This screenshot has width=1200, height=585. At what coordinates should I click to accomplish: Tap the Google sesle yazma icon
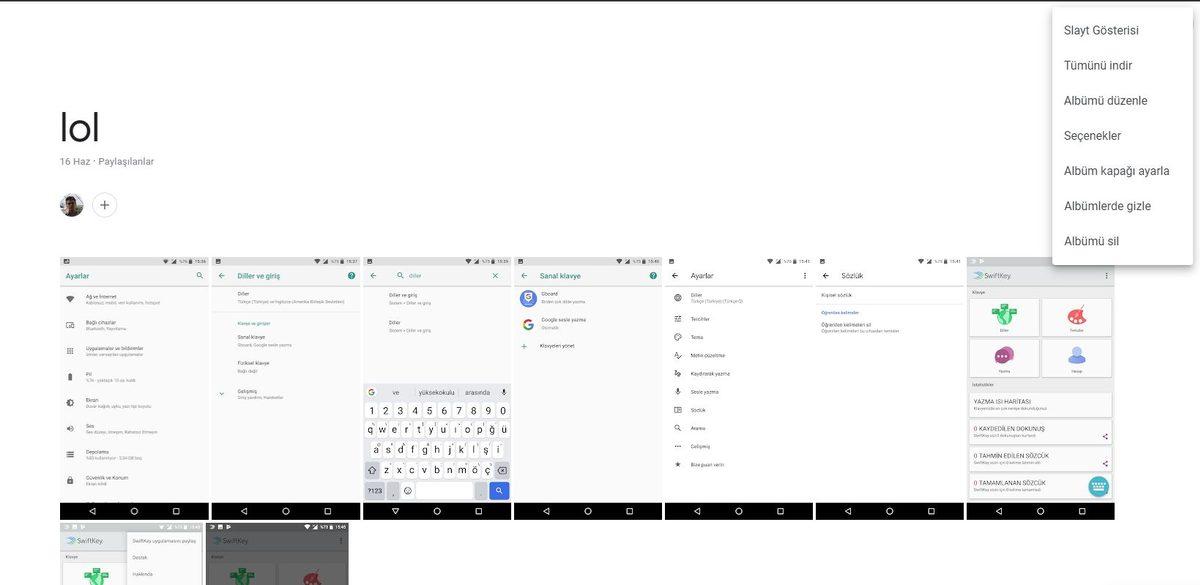[527, 324]
